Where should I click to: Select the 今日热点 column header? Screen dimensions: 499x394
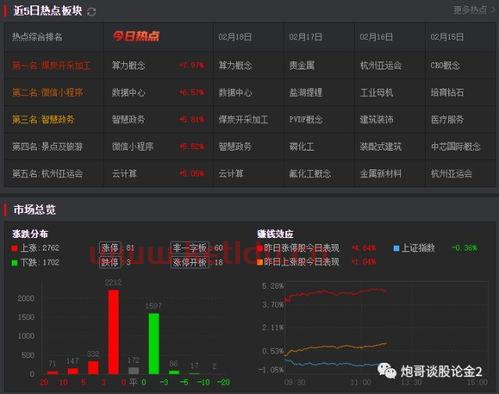(136, 36)
